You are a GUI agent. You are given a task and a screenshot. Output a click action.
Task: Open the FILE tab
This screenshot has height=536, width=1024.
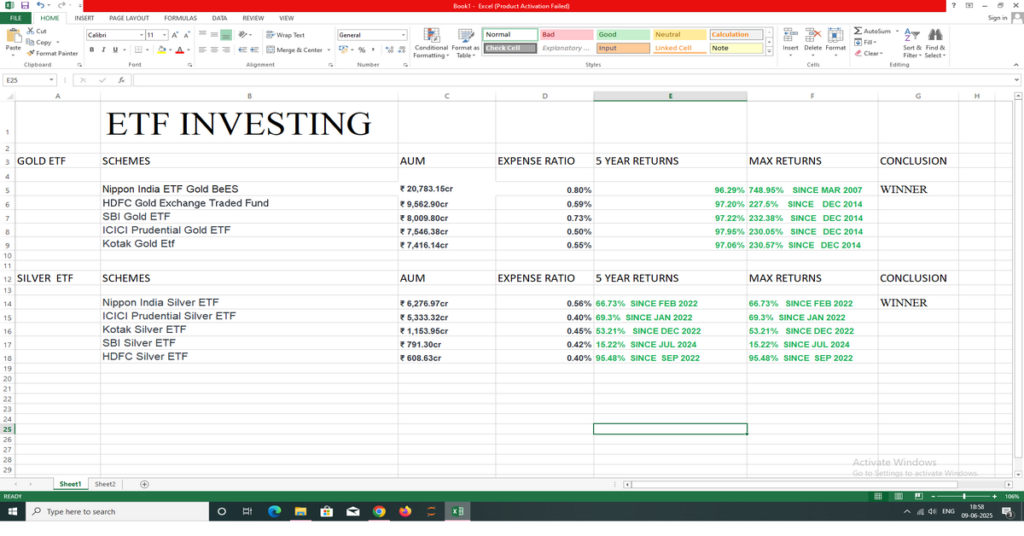pos(16,18)
